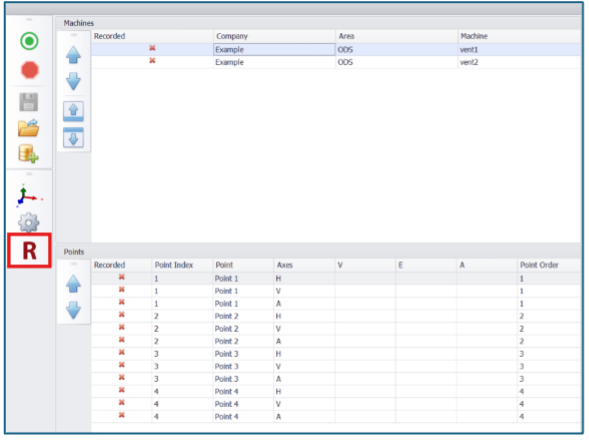
Task: Add database with the database plus icon
Action: pyautogui.click(x=29, y=154)
